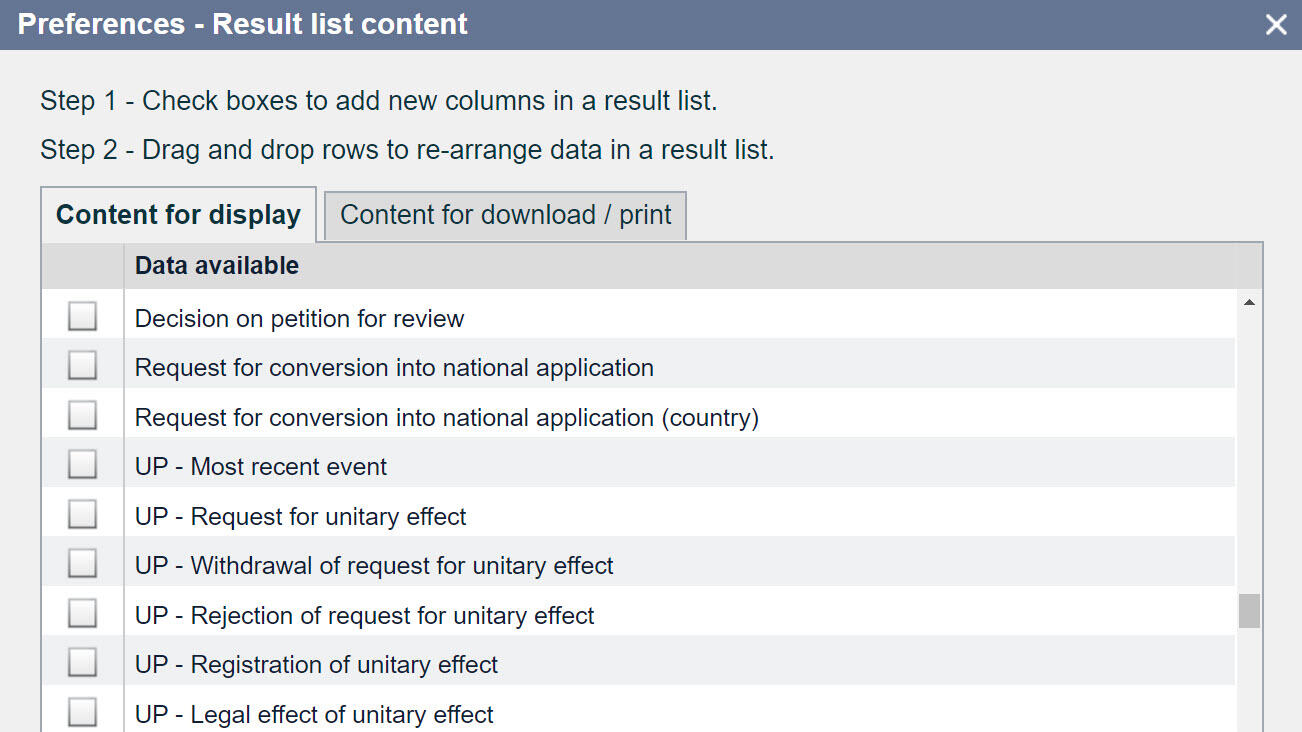The width and height of the screenshot is (1302, 732).
Task: Check the Decision on petition for review box
Action: [x=82, y=318]
